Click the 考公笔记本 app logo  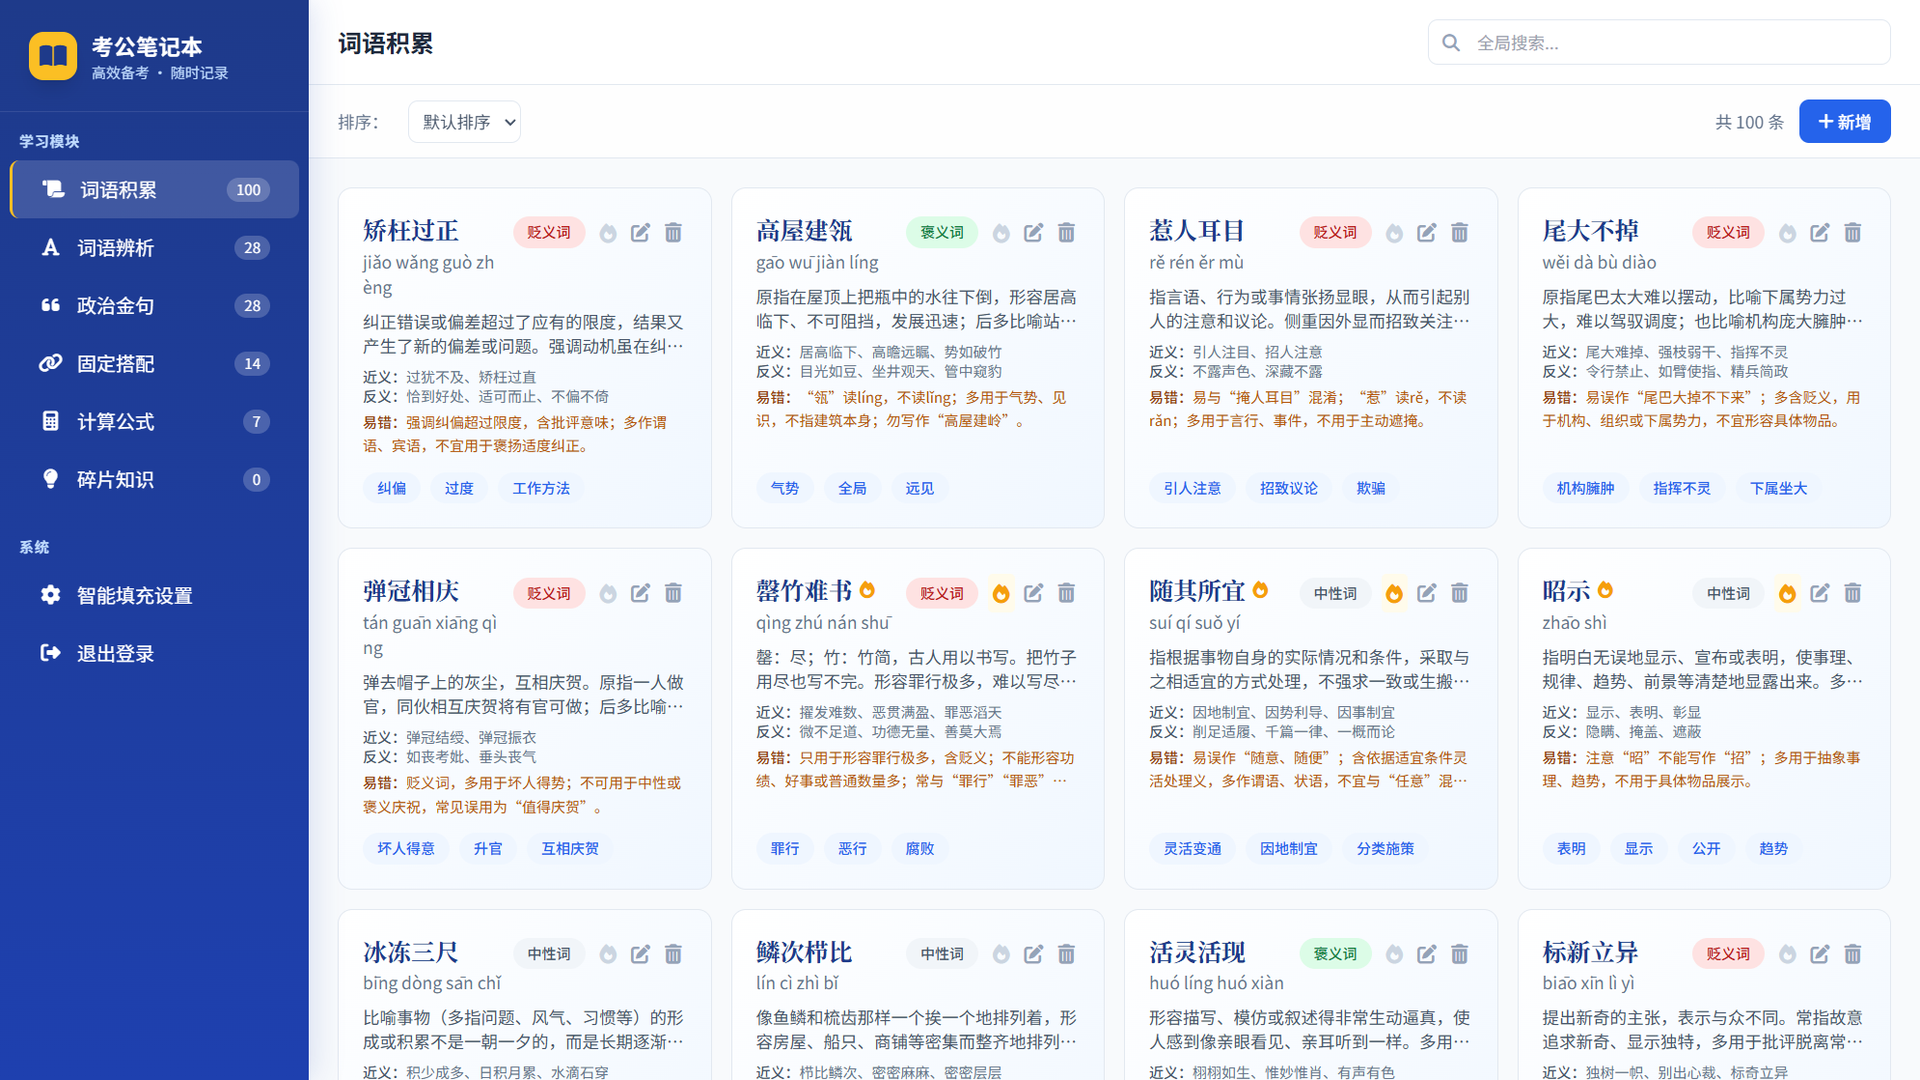[x=53, y=56]
